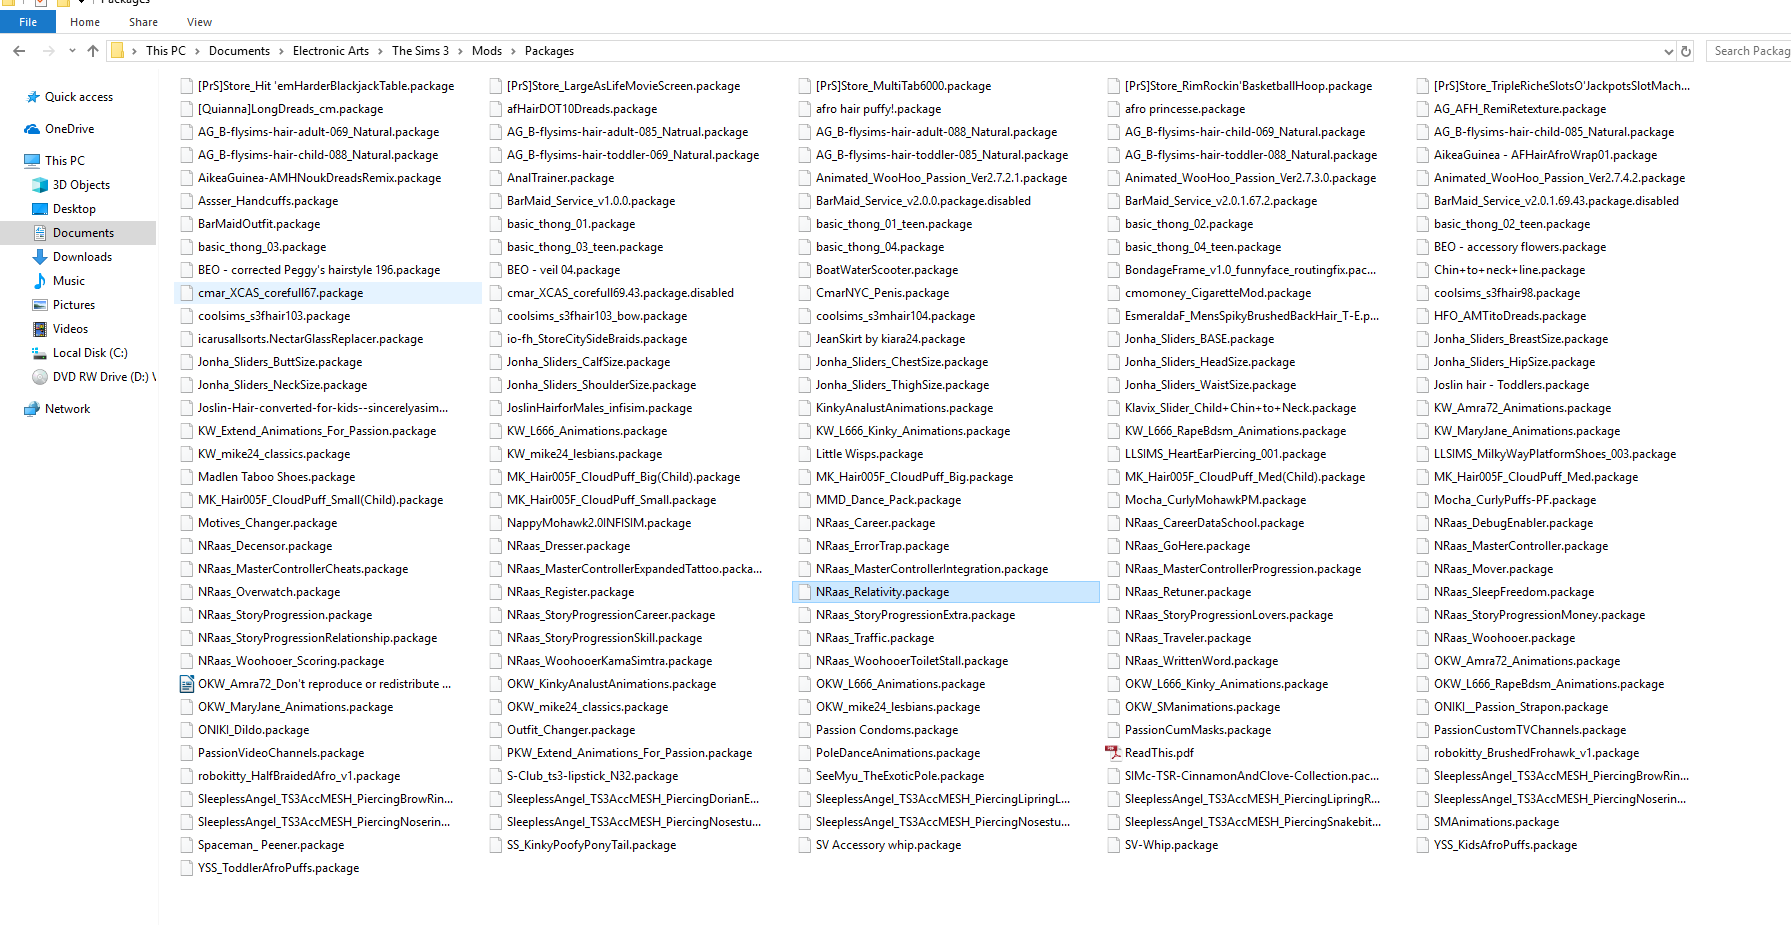Click This PC in the address breadcrumb

coord(165,51)
